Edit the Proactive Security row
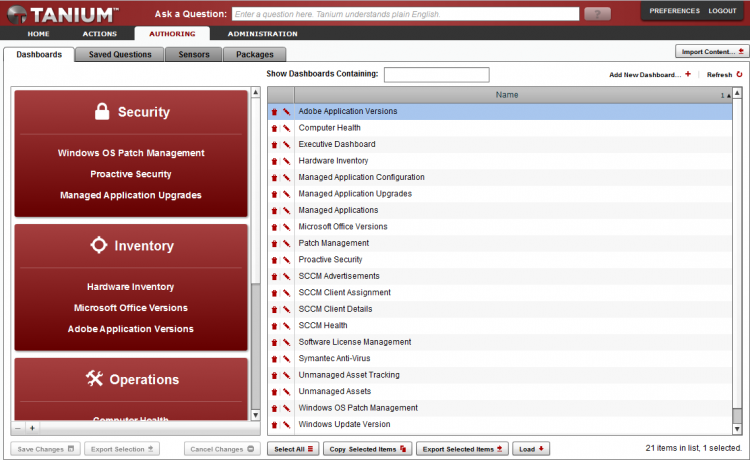The image size is (750, 460). [286, 260]
